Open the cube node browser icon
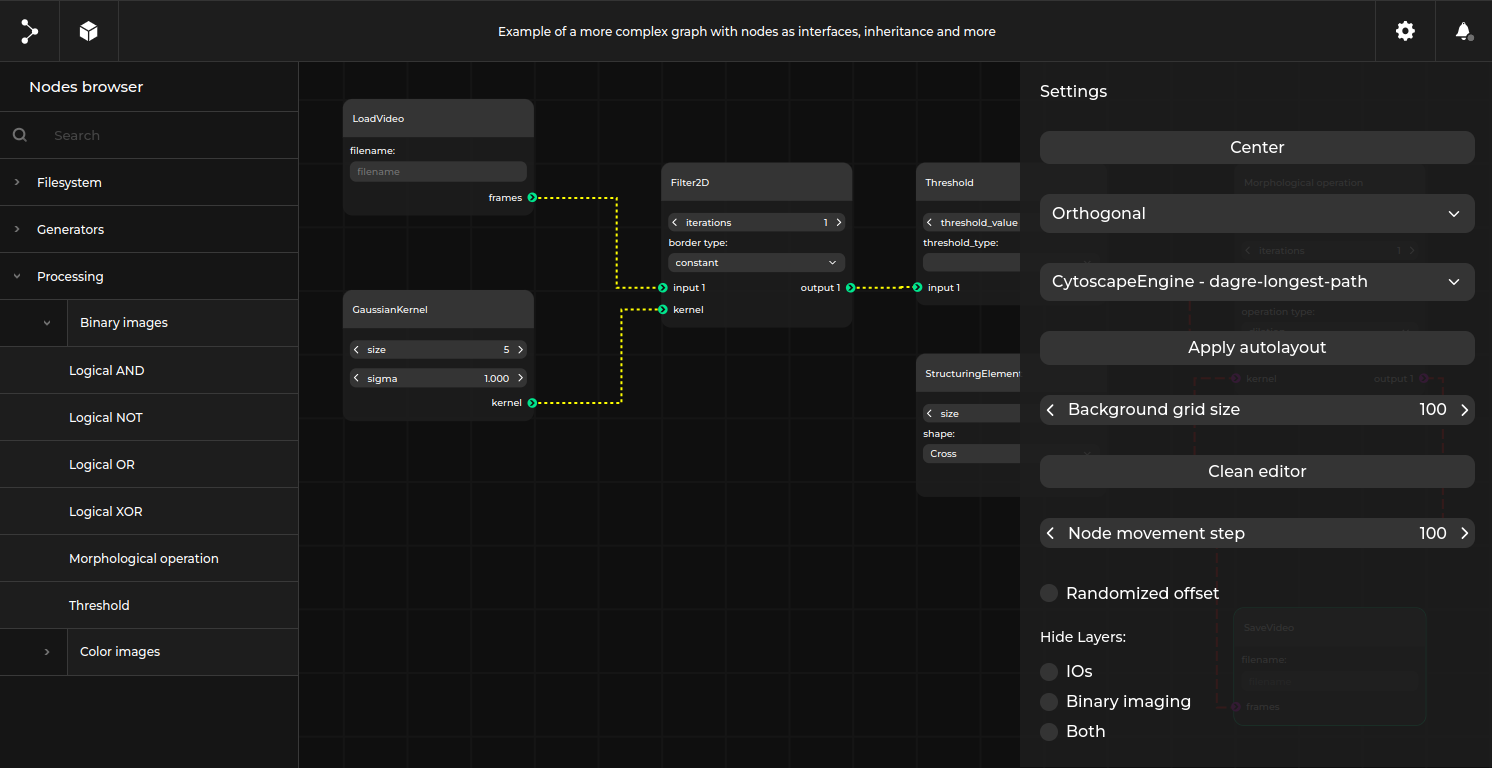Screen dimensions: 1492x768 point(89,31)
